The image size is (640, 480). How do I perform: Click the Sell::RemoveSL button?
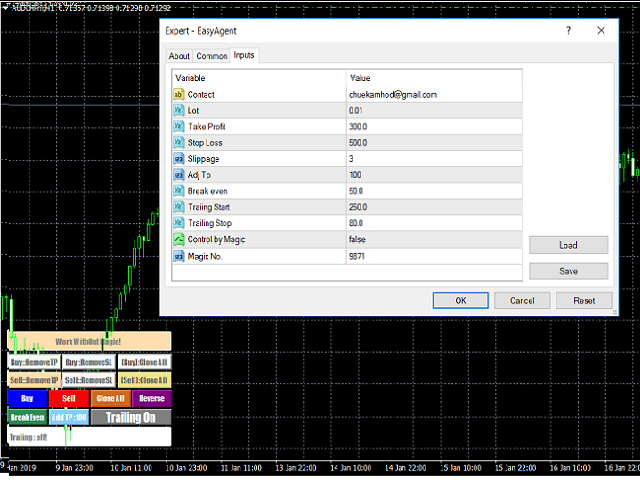point(89,380)
